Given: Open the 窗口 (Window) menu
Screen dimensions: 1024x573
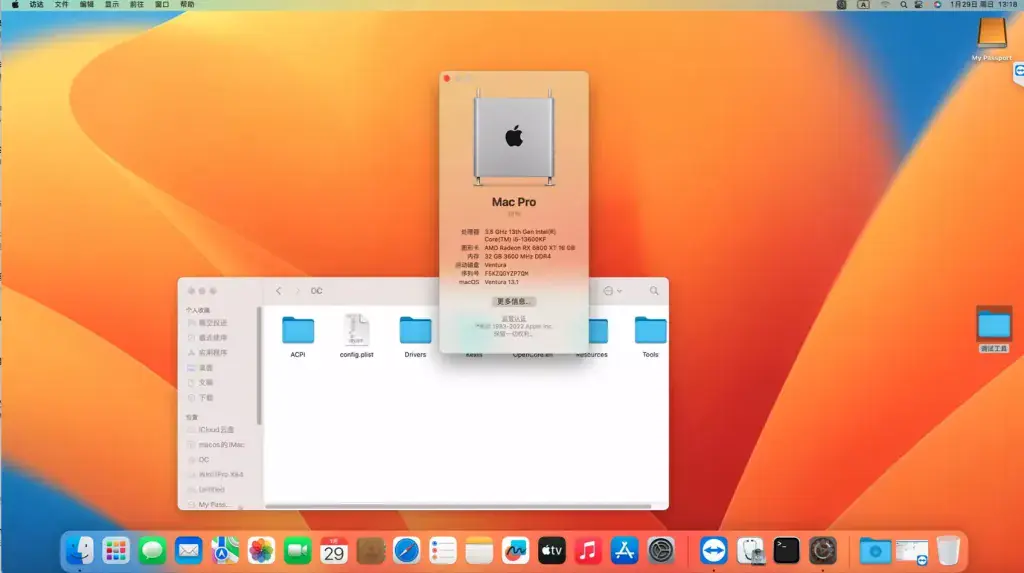Looking at the screenshot, I should (x=162, y=5).
